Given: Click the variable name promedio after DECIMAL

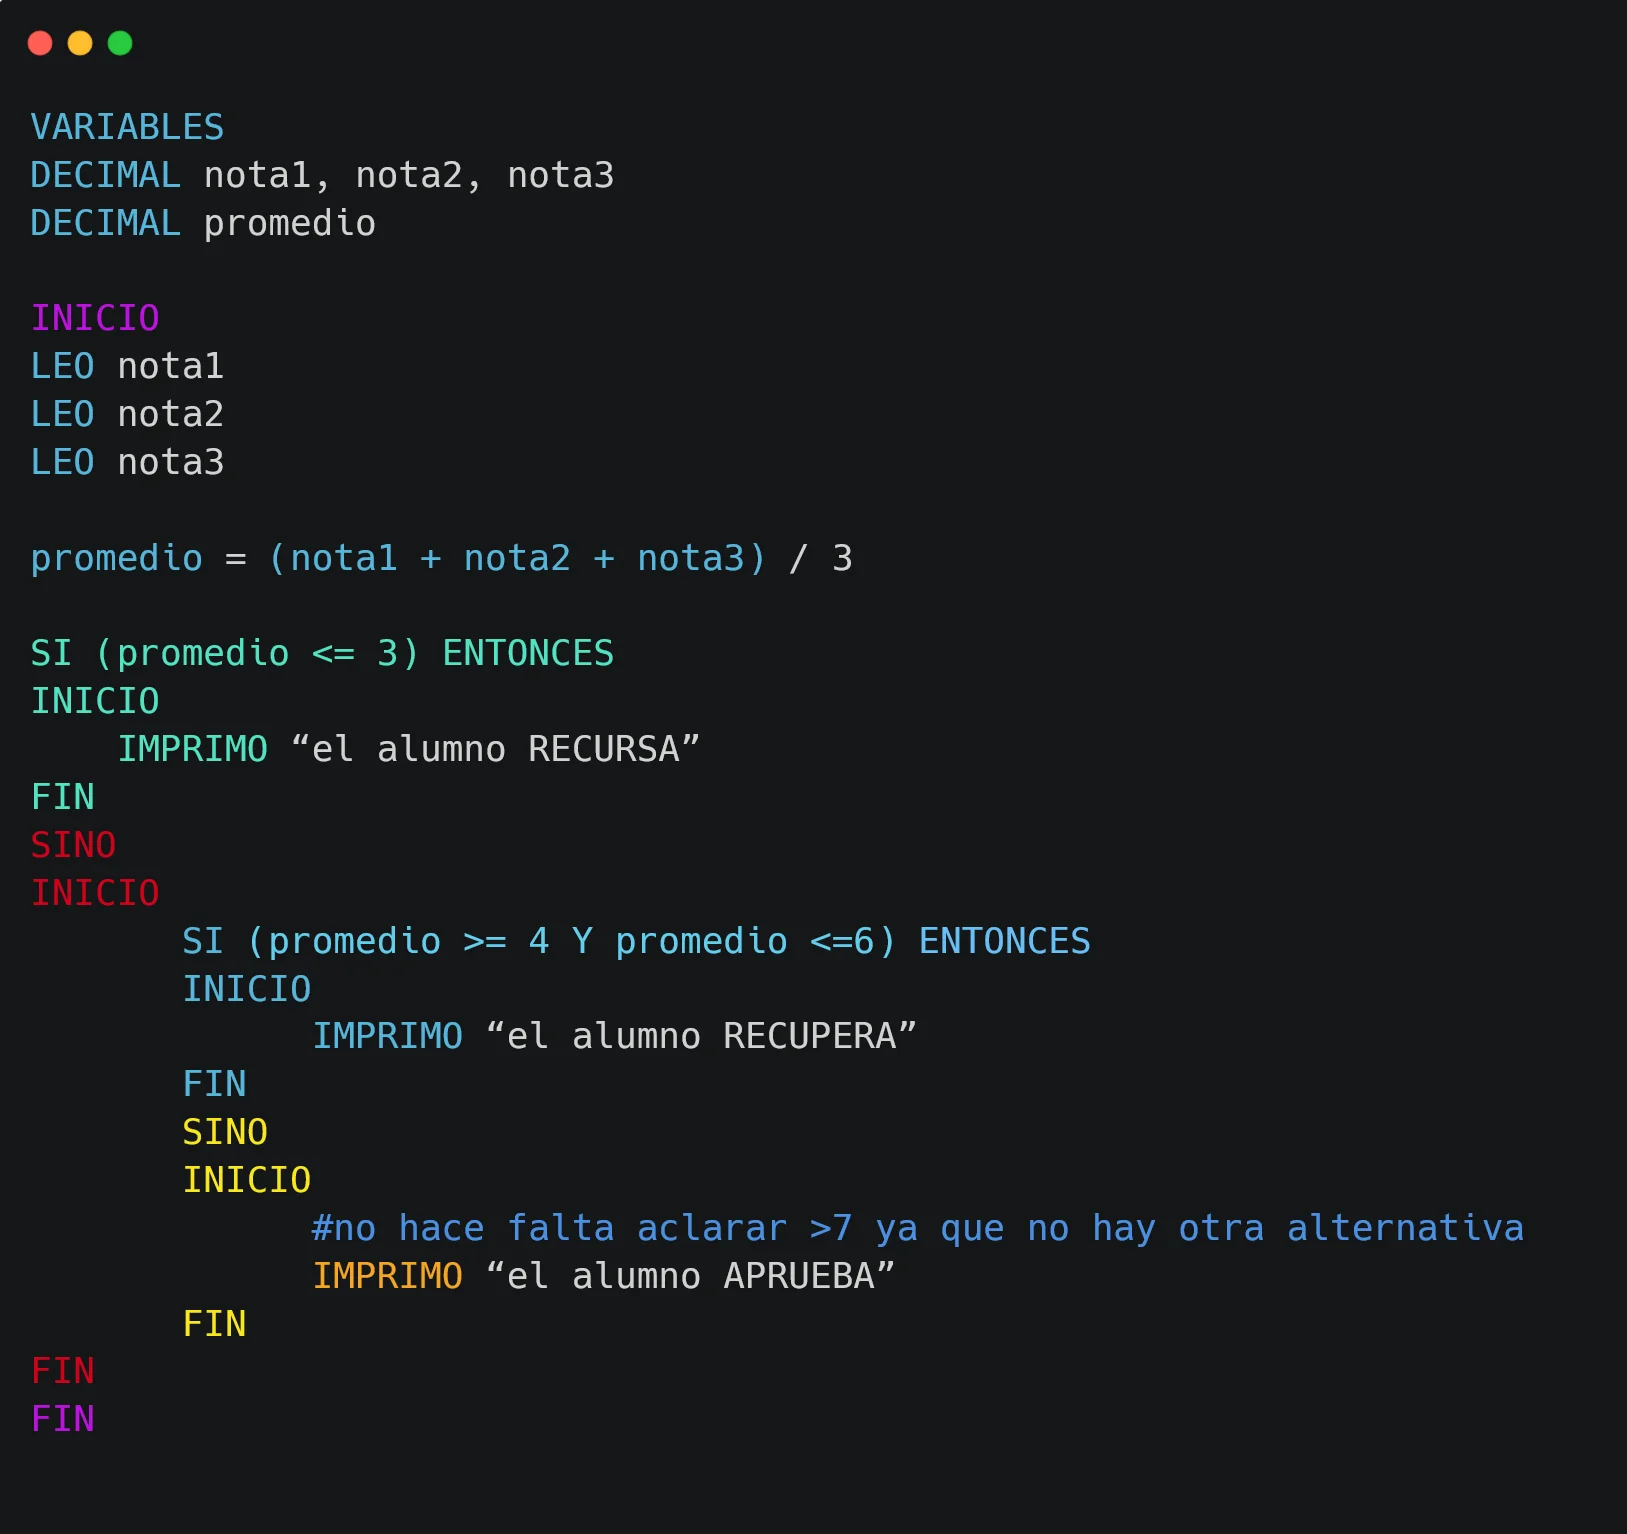Looking at the screenshot, I should click(x=289, y=223).
